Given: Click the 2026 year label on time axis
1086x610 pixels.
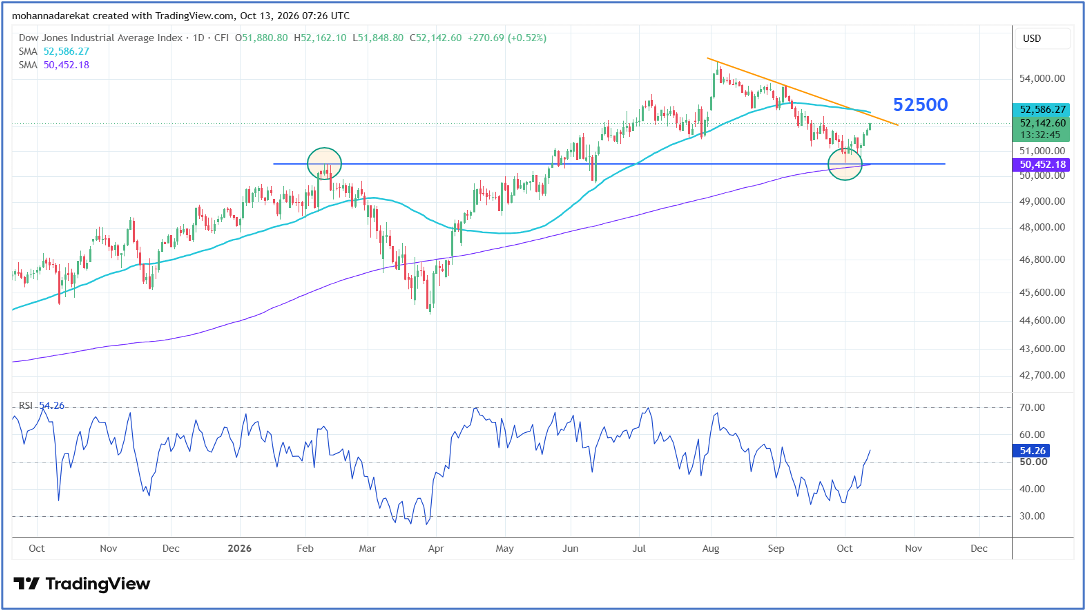Looking at the screenshot, I should [240, 548].
